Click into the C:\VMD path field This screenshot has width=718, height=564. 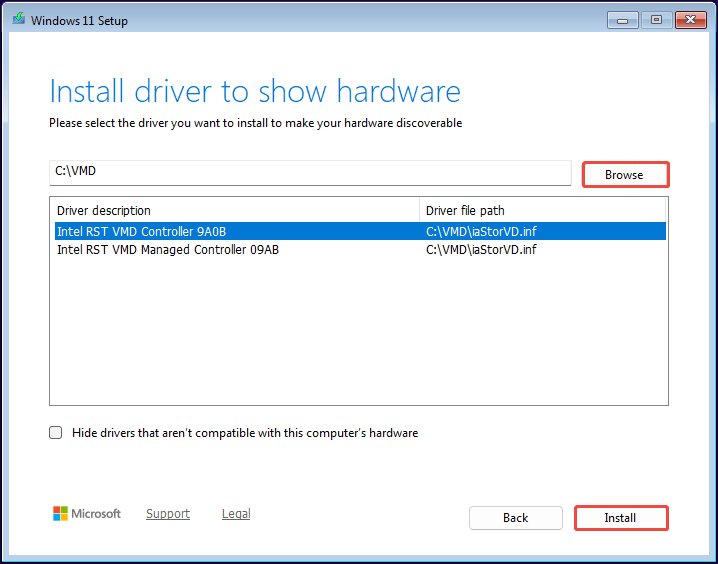(x=310, y=173)
